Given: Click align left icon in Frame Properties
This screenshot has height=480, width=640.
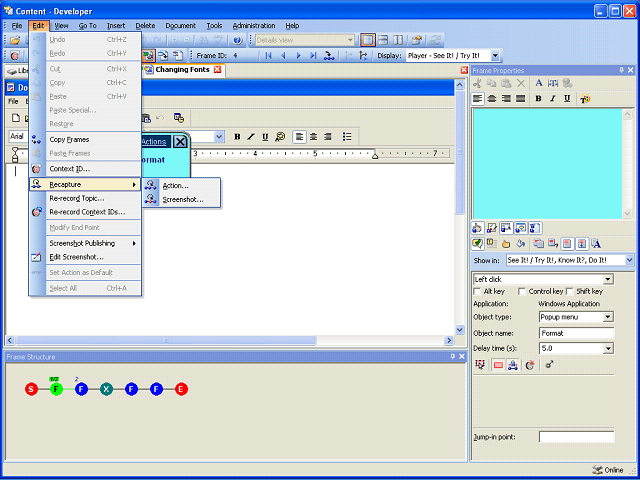Looking at the screenshot, I should click(x=478, y=98).
